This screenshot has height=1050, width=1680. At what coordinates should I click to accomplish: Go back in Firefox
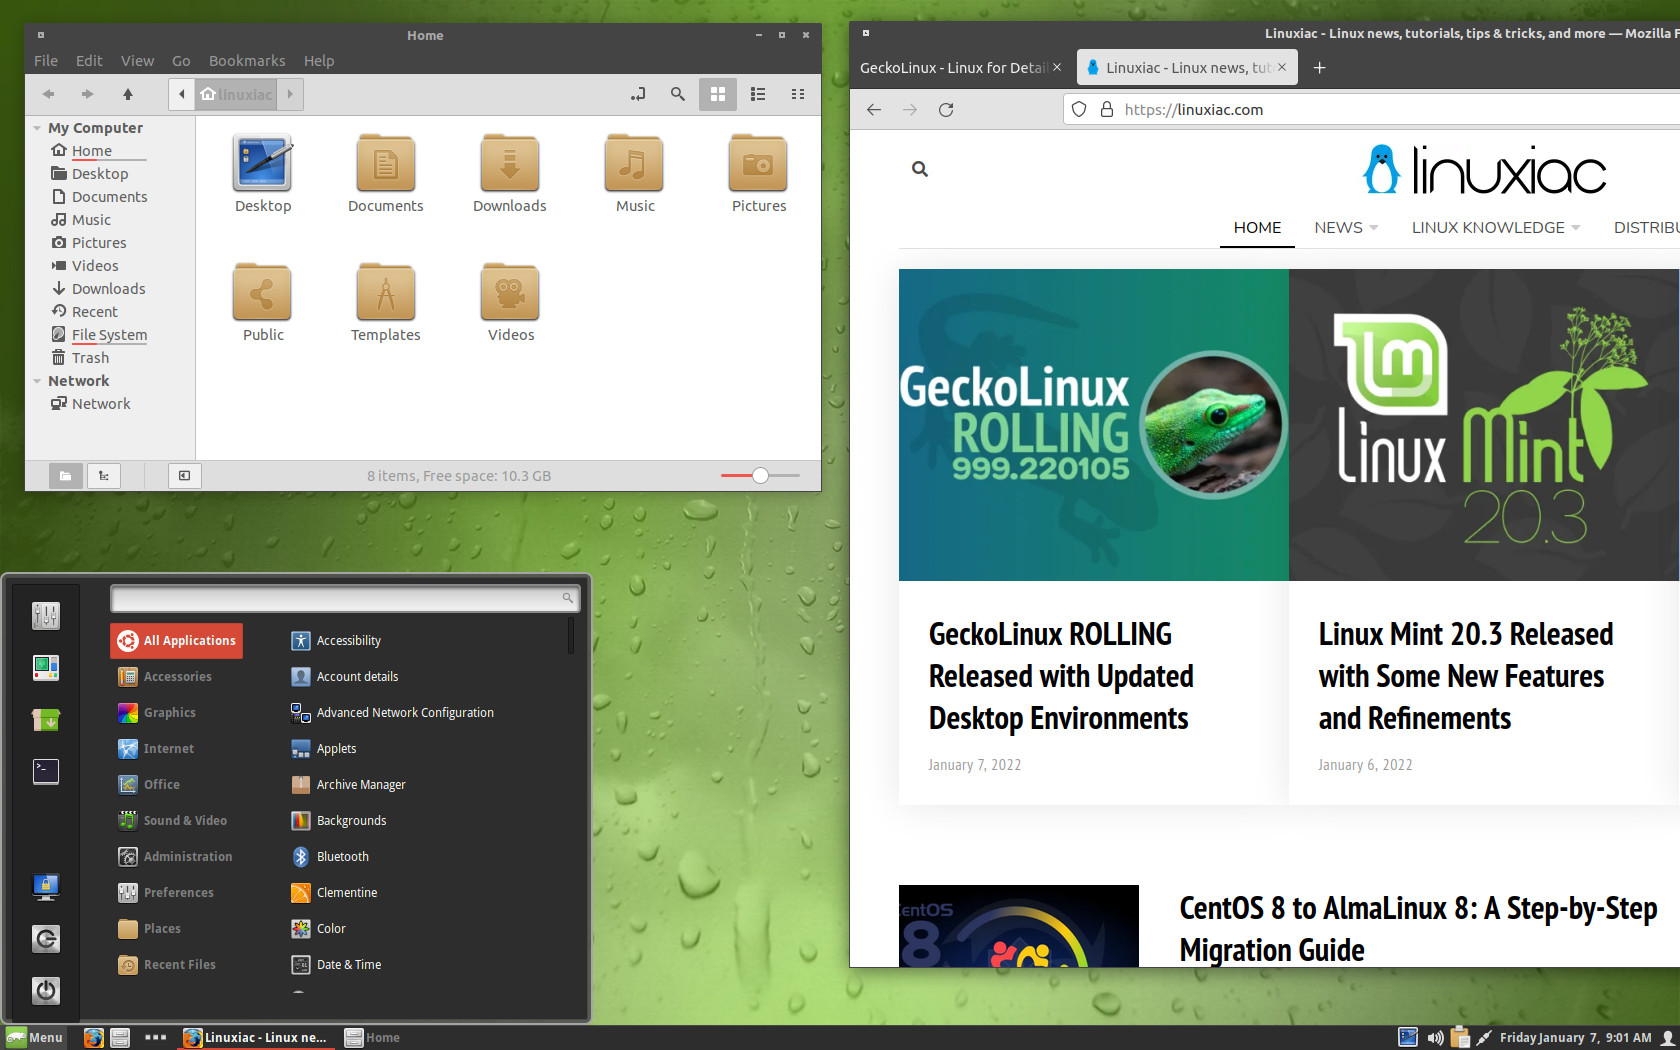[874, 110]
